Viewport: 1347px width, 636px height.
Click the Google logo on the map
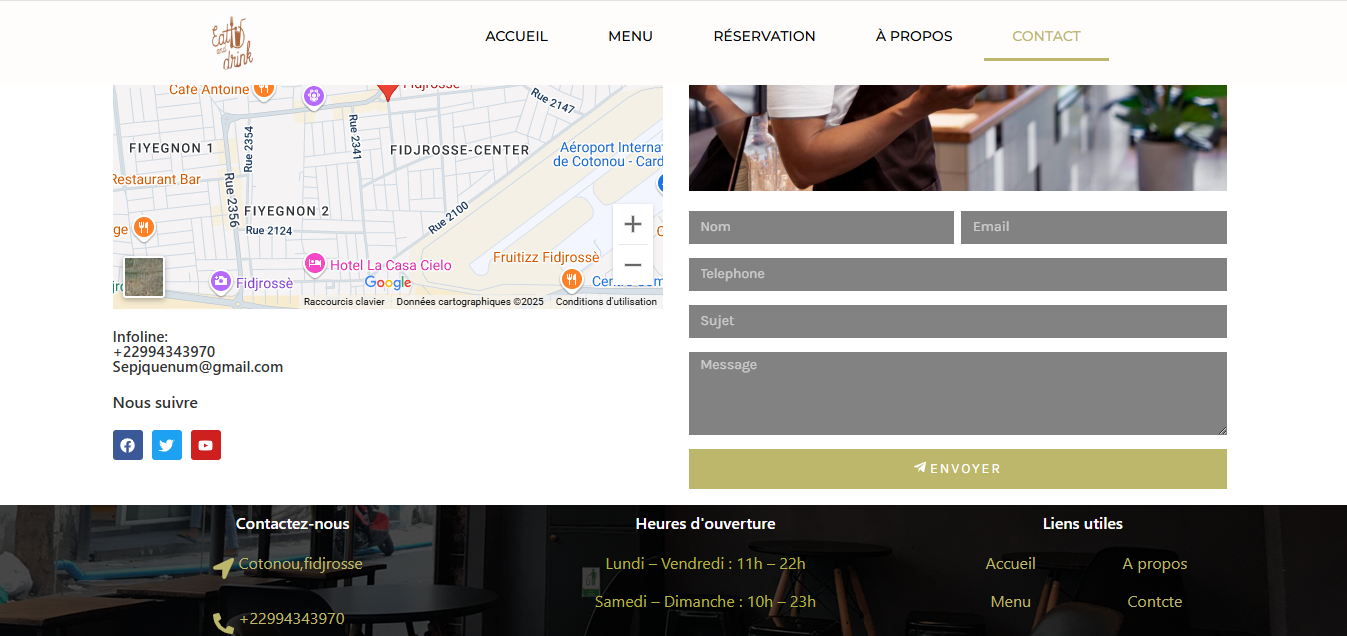click(388, 283)
